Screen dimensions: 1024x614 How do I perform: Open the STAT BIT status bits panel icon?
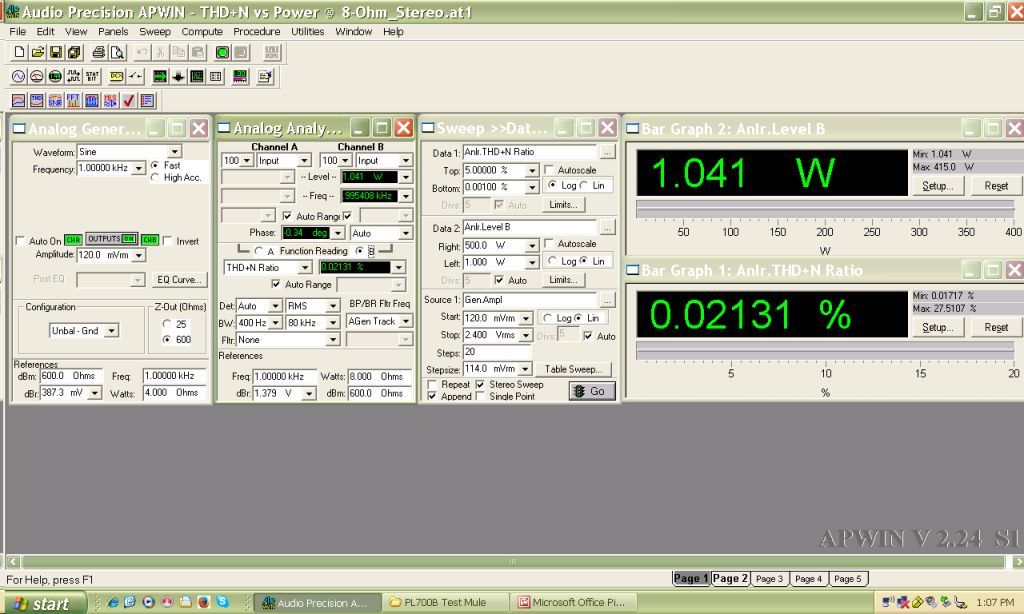92,76
